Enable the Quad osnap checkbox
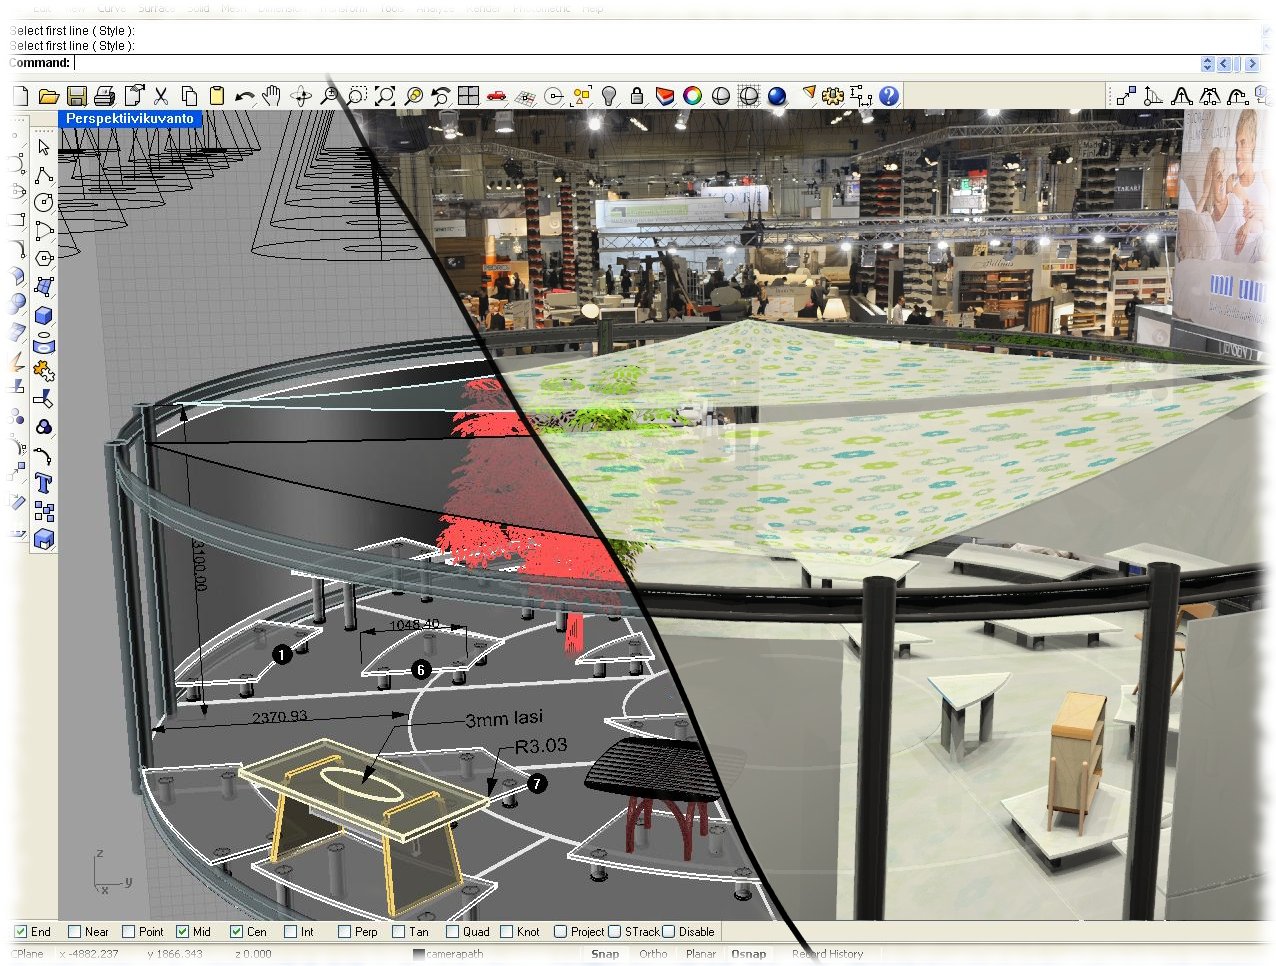Viewport: 1276px width, 966px height. pyautogui.click(x=452, y=931)
